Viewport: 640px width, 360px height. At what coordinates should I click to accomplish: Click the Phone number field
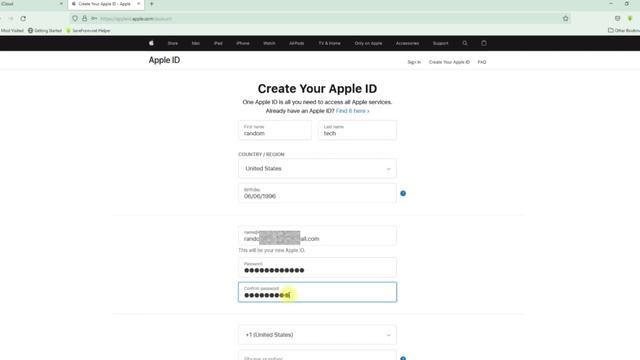tap(317, 355)
